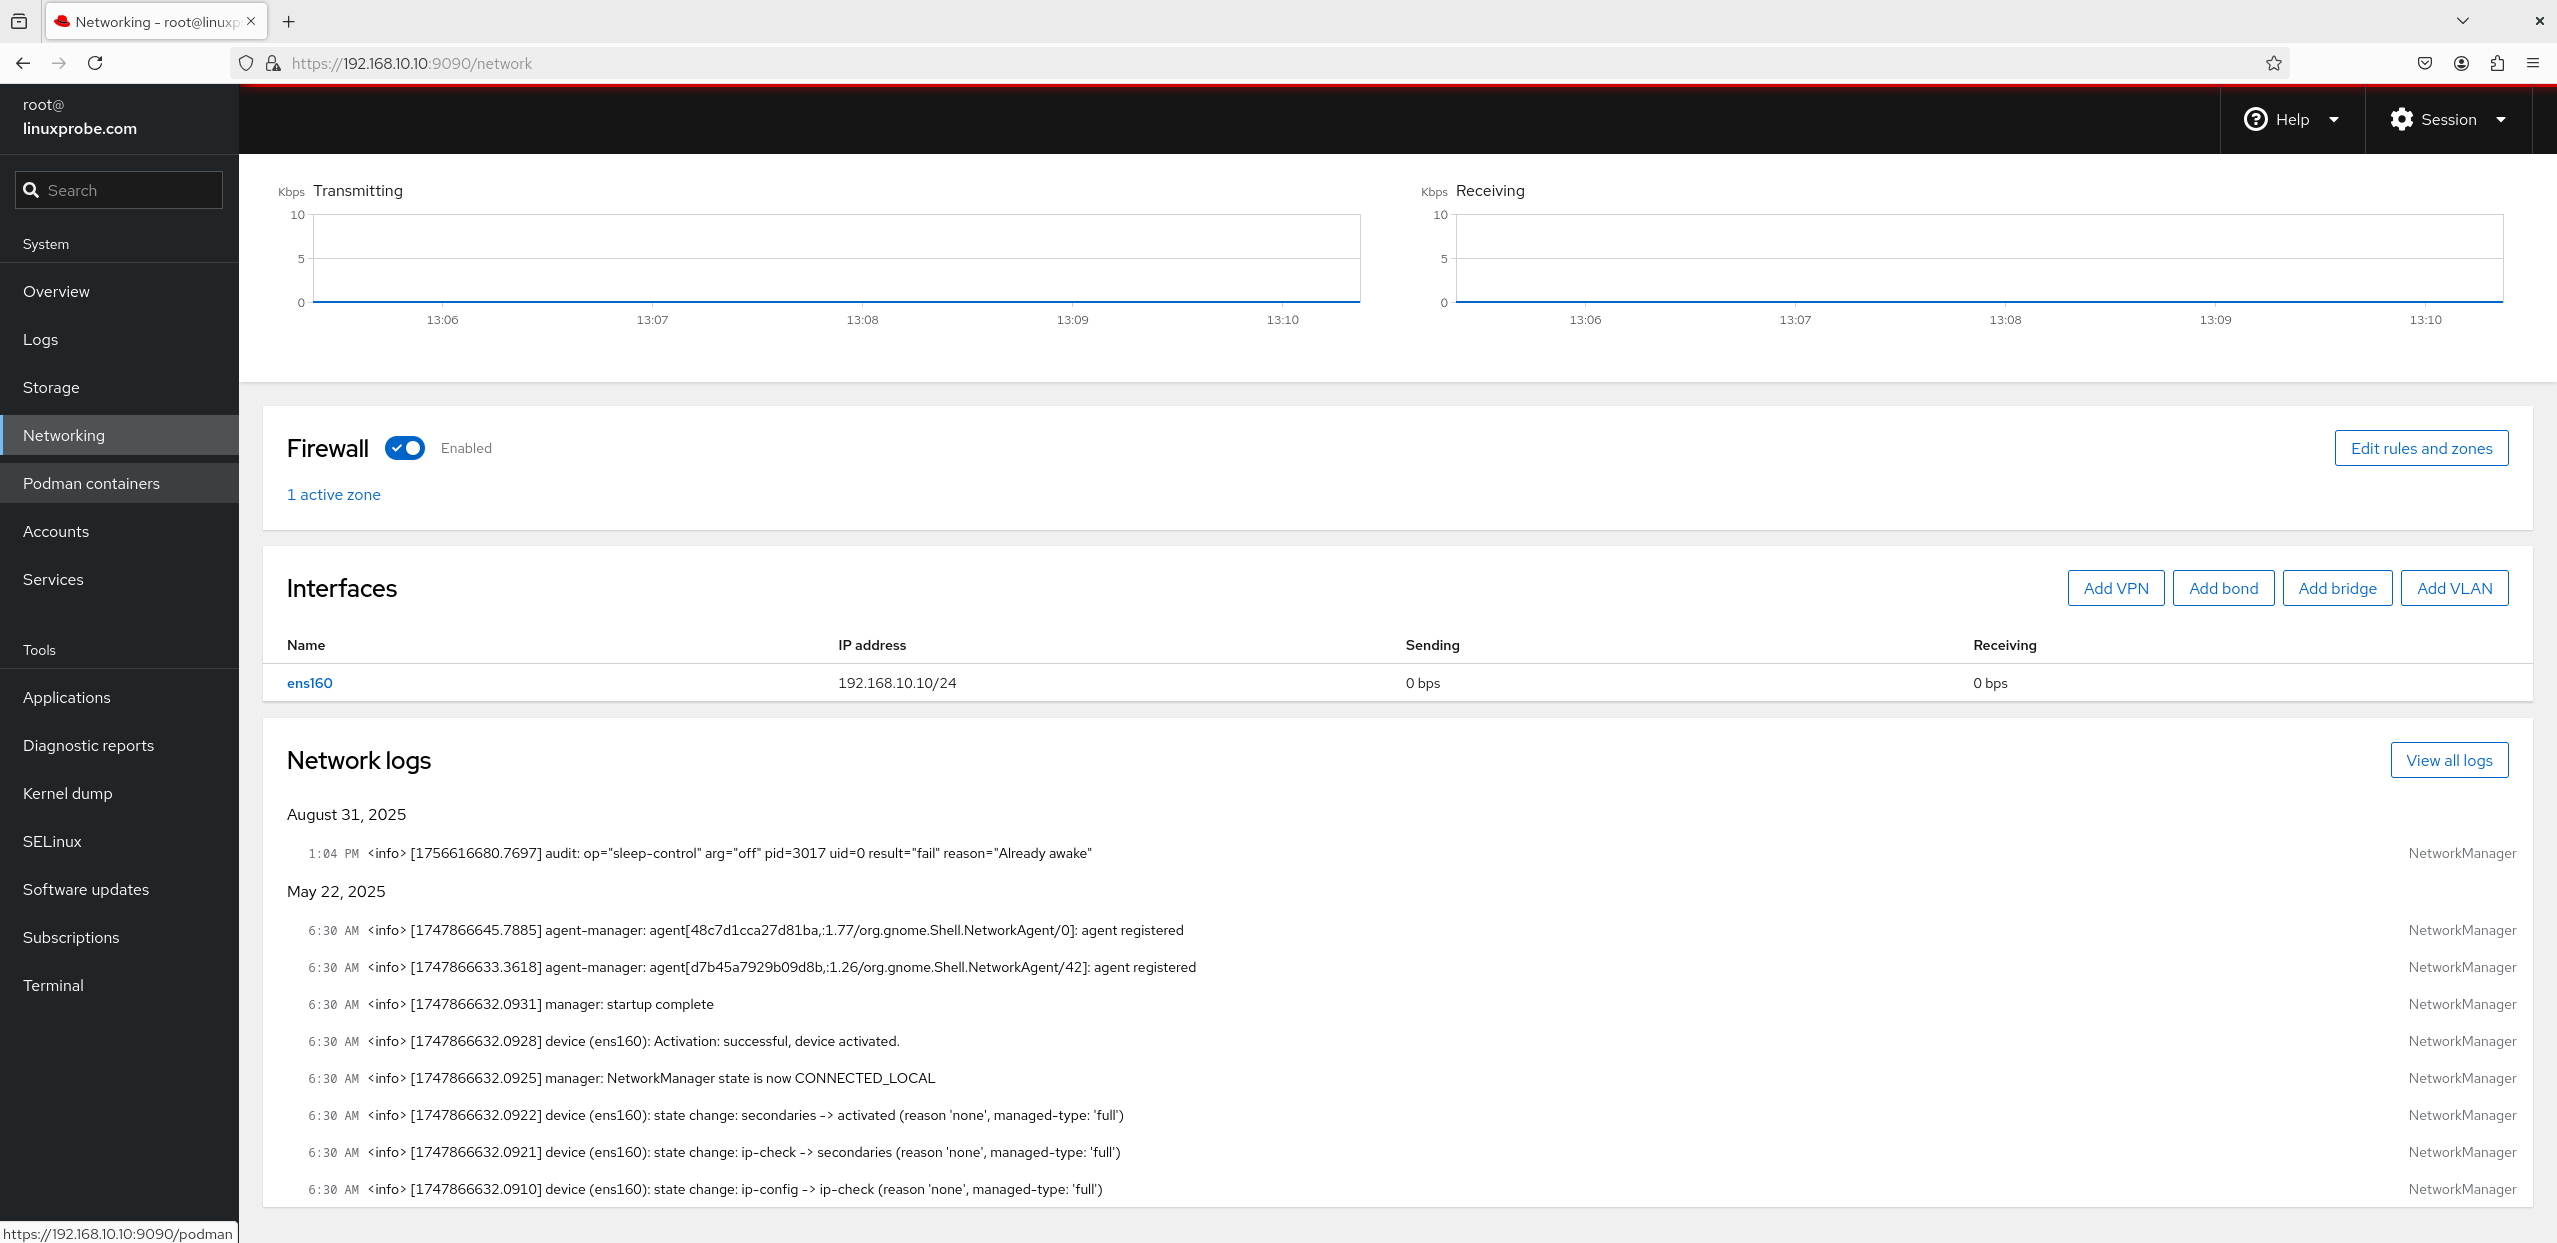This screenshot has height=1243, width=2557.
Task: Open a new browser tab
Action: coord(289,21)
